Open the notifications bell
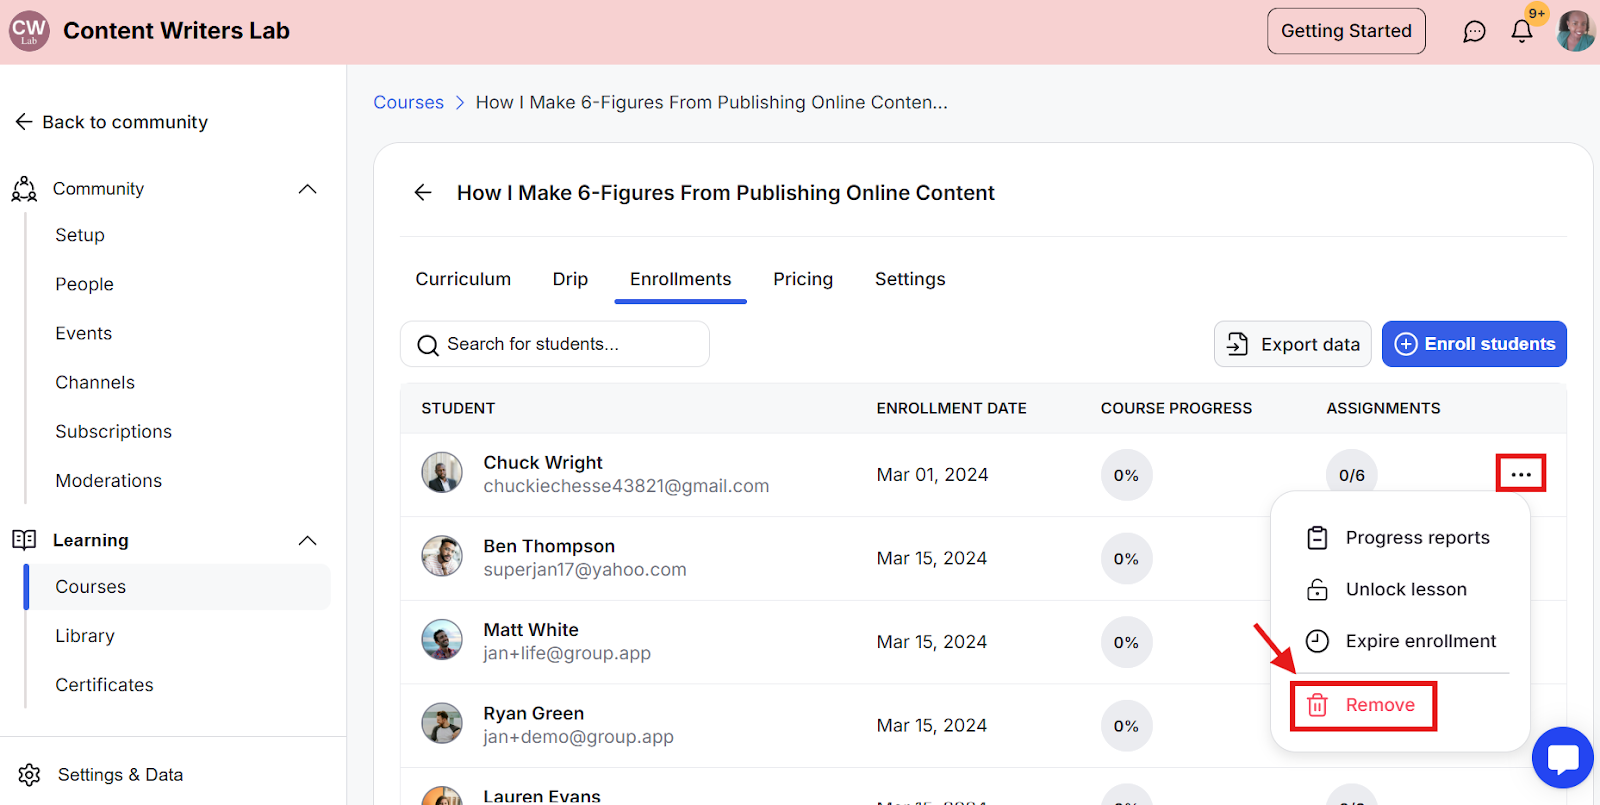The width and height of the screenshot is (1600, 805). coord(1521,31)
